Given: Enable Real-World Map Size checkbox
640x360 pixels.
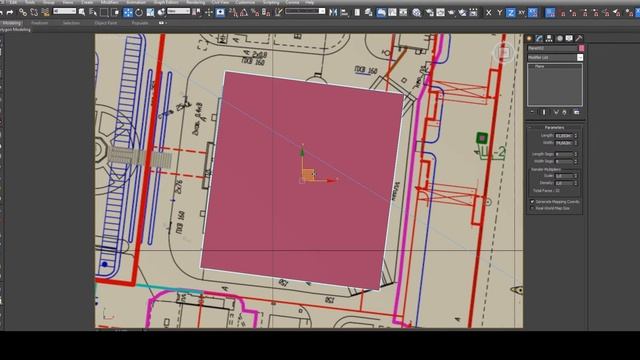Looking at the screenshot, I should click(x=532, y=208).
